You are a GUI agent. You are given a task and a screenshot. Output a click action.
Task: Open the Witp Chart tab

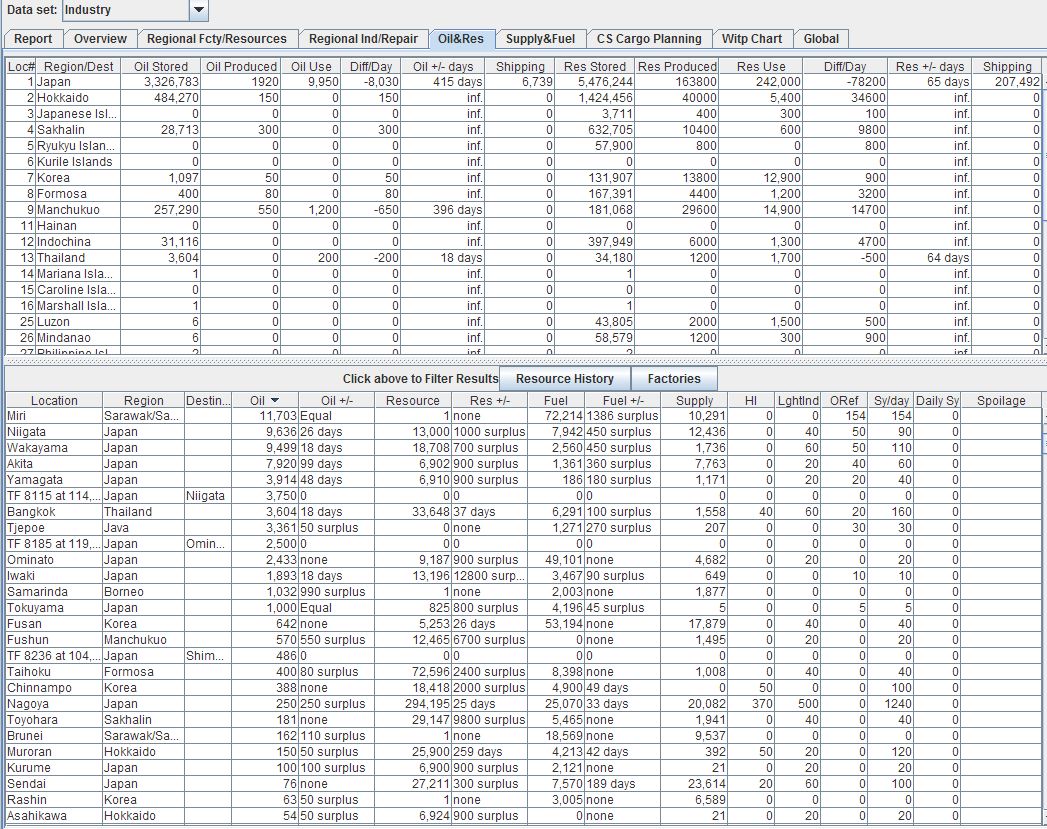click(752, 39)
